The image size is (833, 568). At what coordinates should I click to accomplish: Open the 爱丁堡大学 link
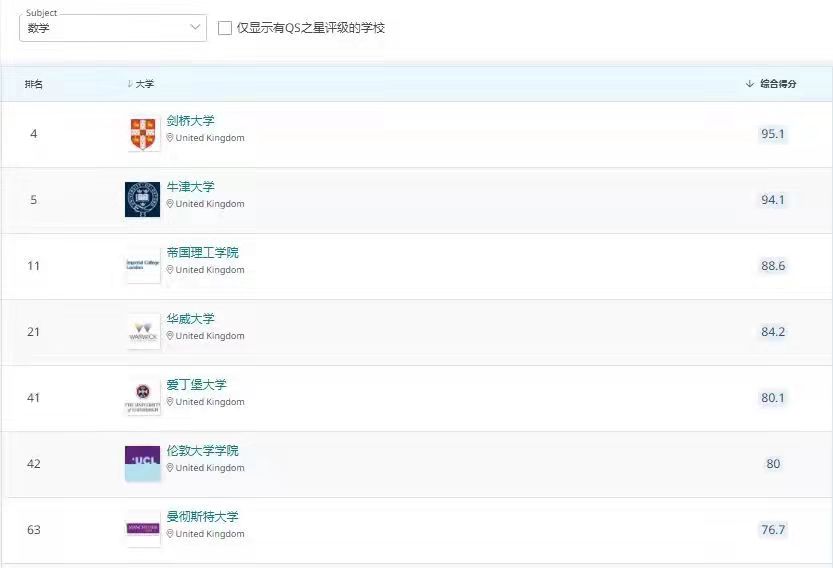(x=197, y=384)
